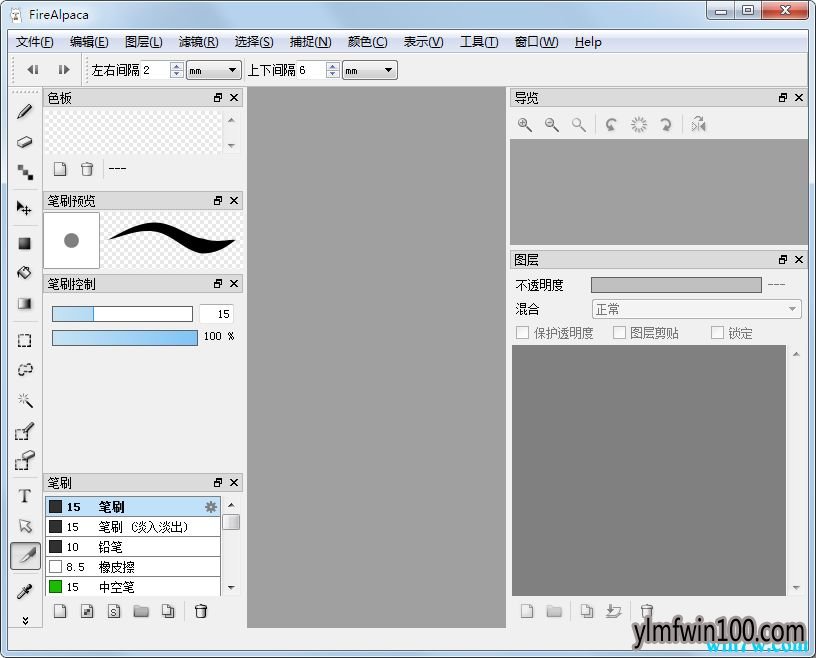
Task: Rotate canvas right in Navigator
Action: (x=666, y=125)
